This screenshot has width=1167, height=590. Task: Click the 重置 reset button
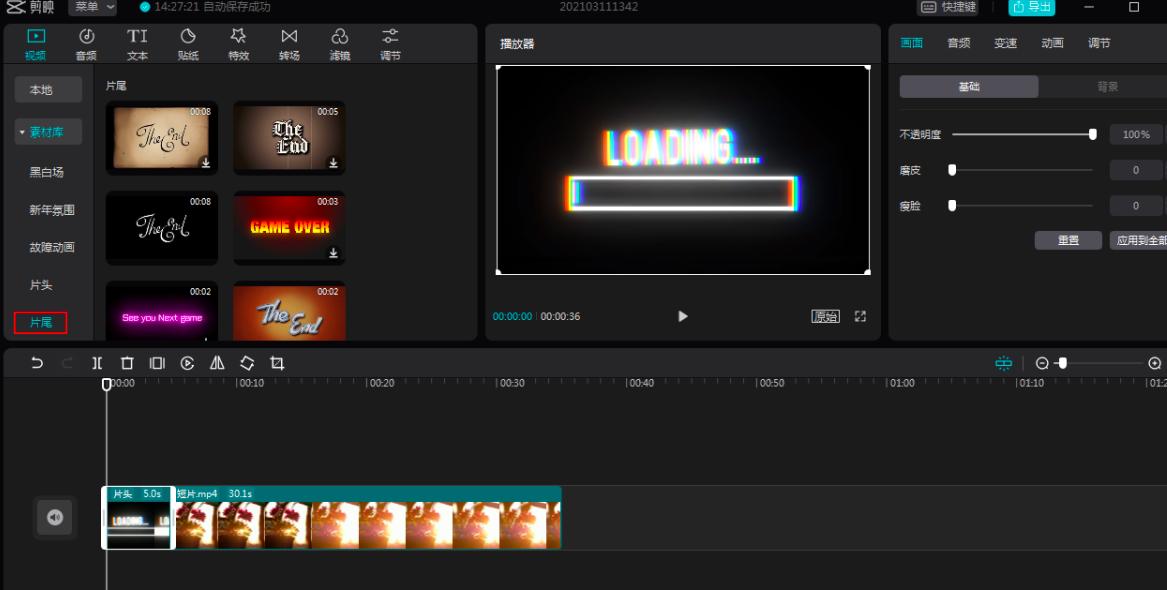click(1068, 241)
